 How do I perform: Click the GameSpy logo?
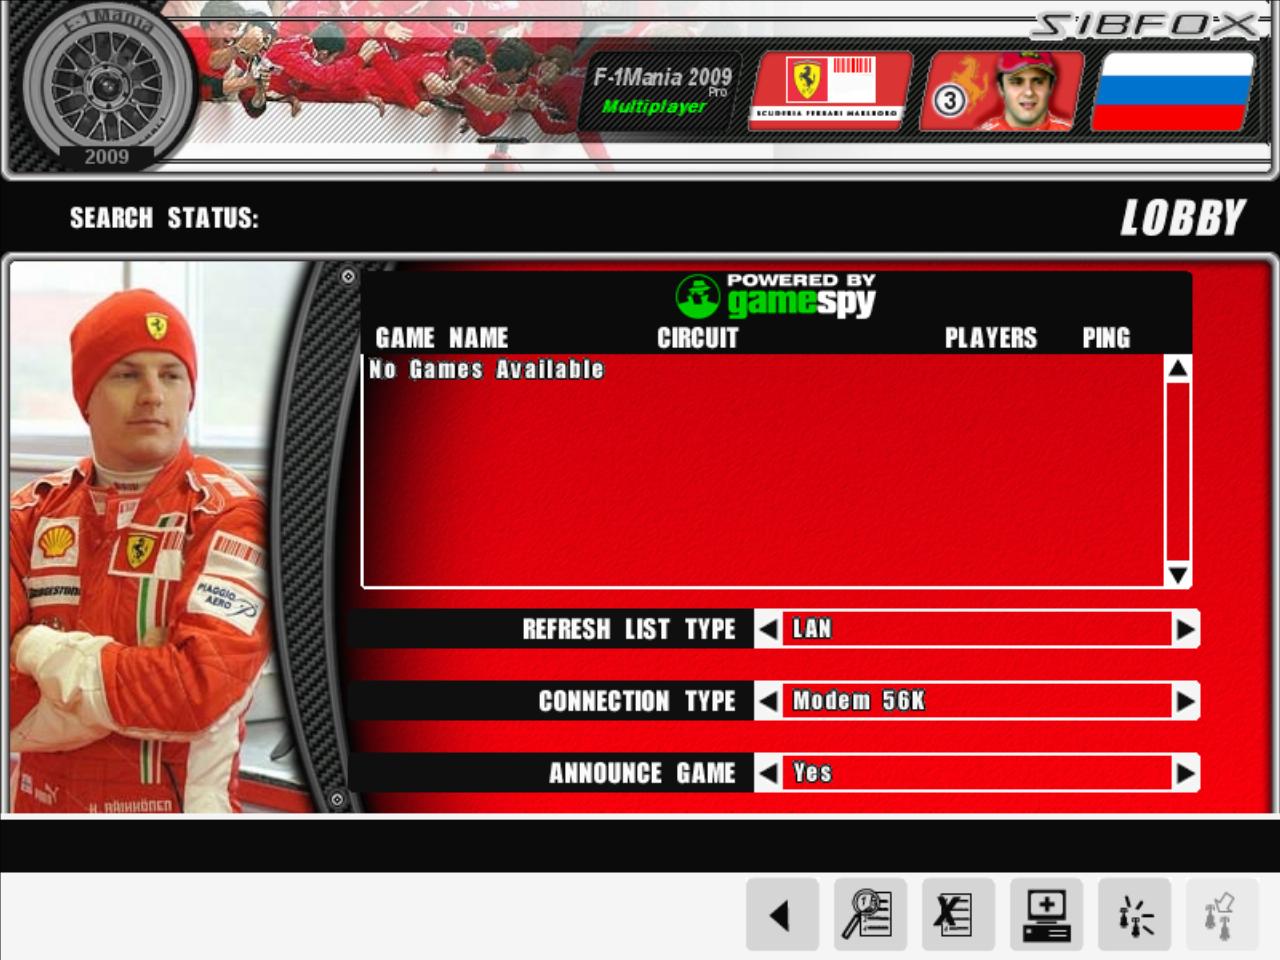point(776,296)
